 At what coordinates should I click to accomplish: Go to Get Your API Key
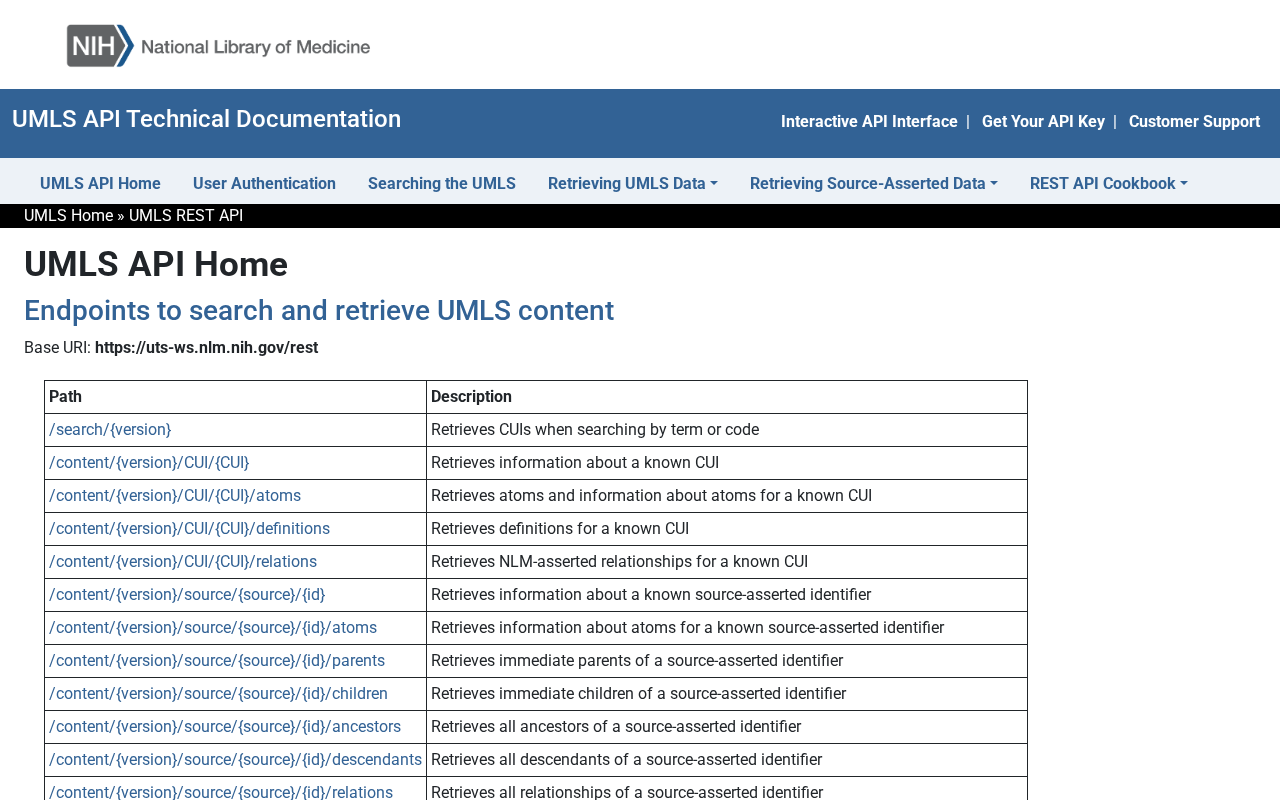(1043, 122)
